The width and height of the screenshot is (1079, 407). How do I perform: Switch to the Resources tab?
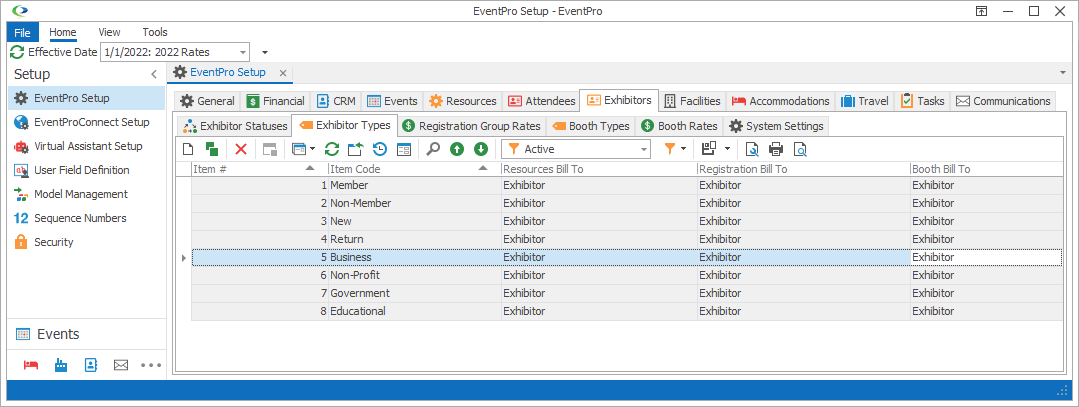pyautogui.click(x=463, y=101)
